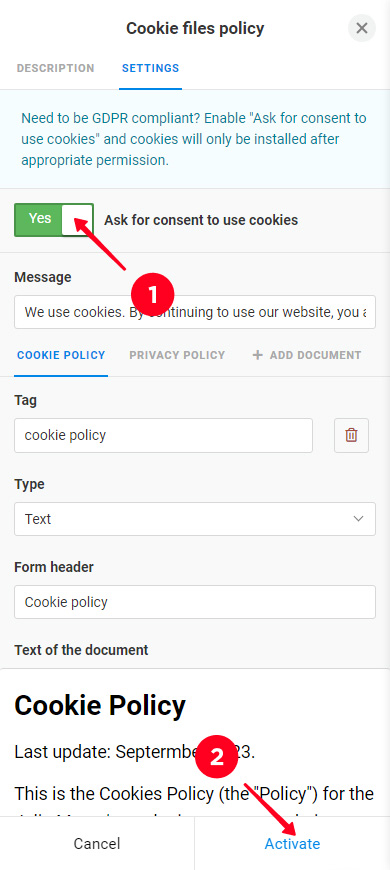Click the red step 1 annotation circle

click(x=153, y=294)
